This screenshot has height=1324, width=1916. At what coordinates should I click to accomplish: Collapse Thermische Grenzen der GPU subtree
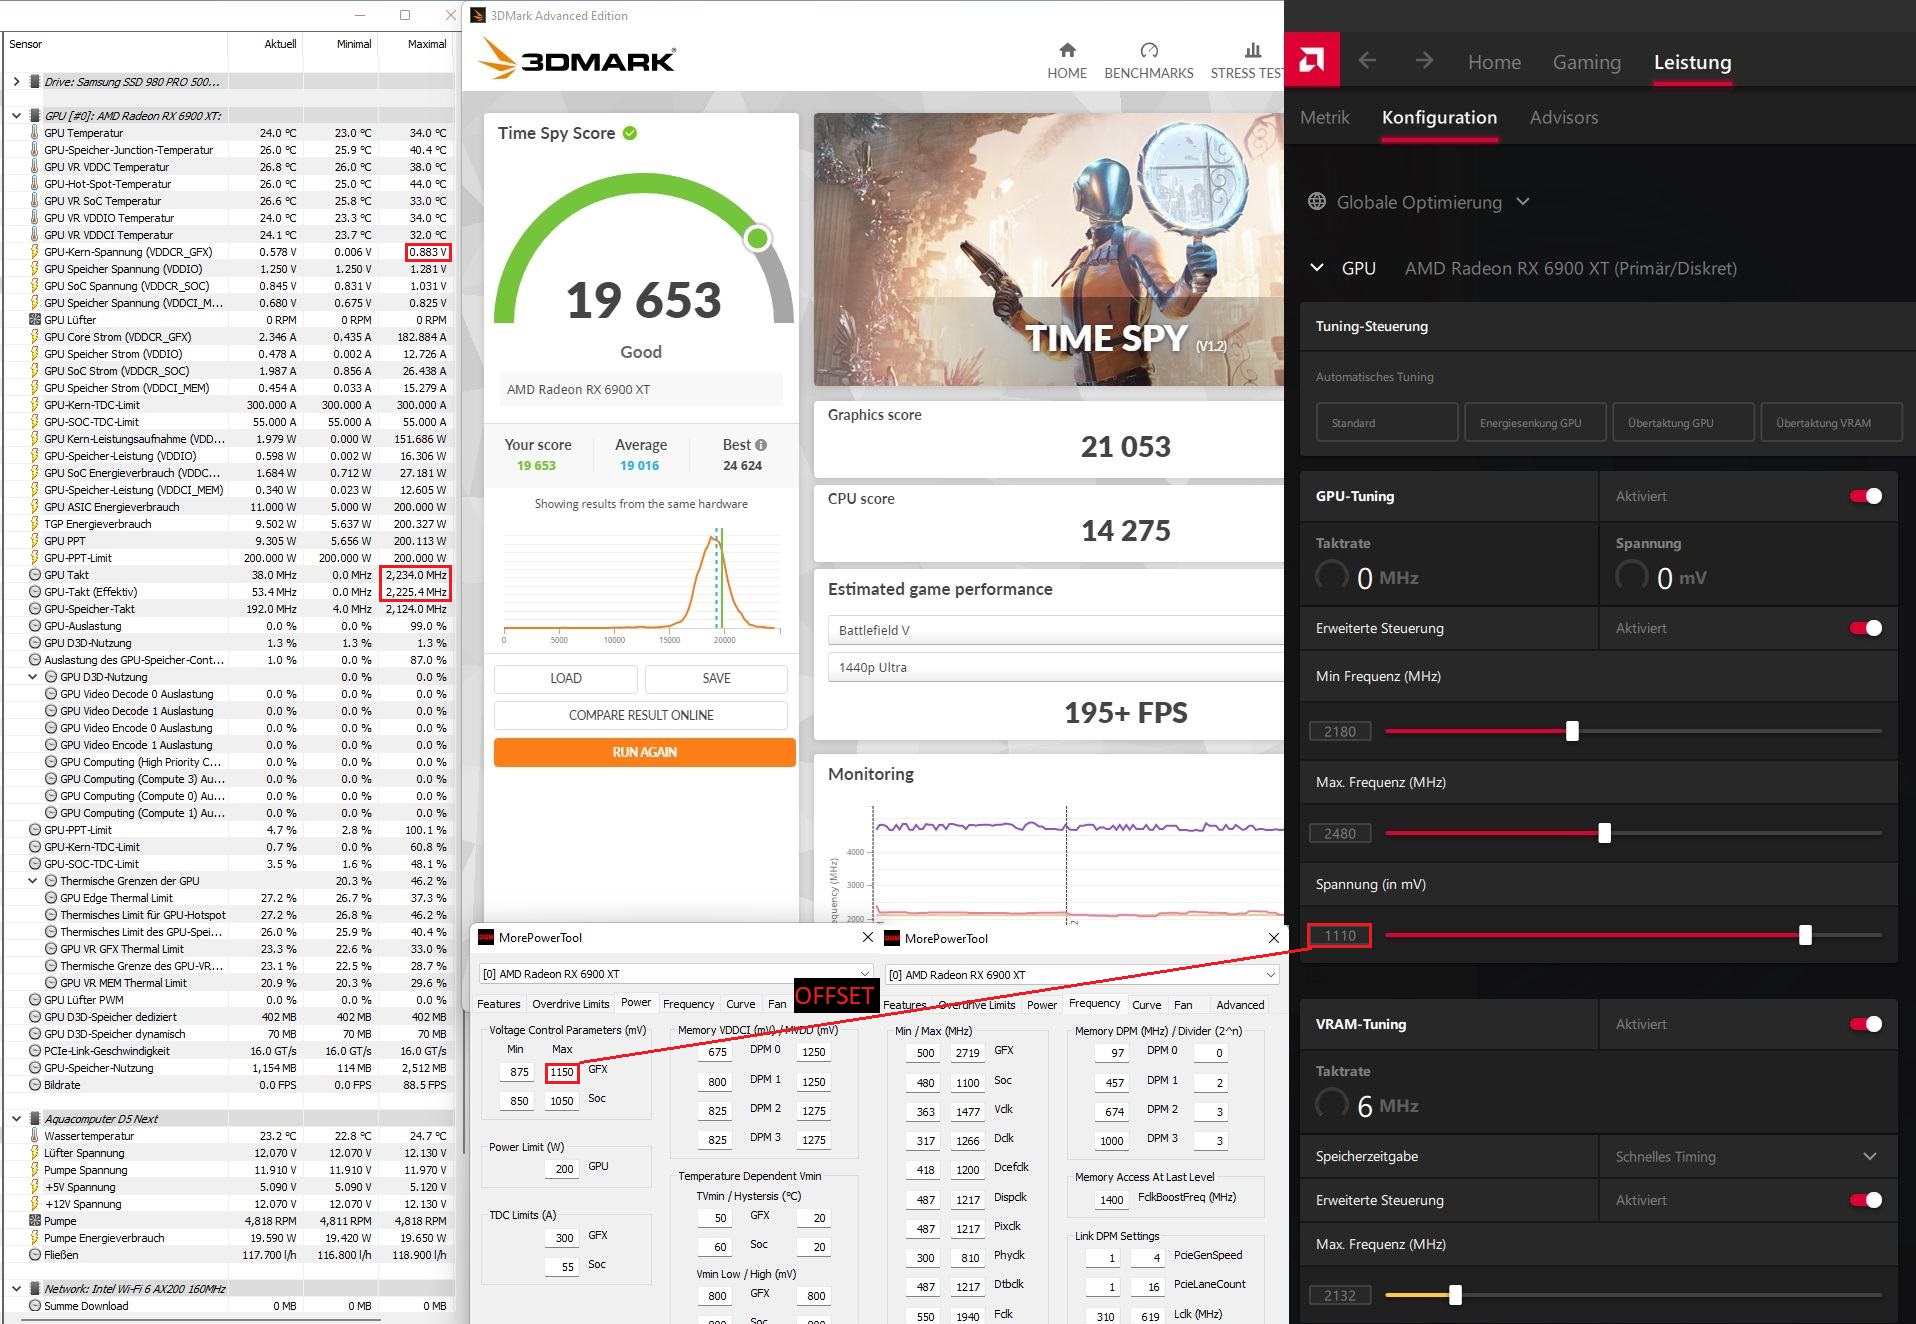33,881
